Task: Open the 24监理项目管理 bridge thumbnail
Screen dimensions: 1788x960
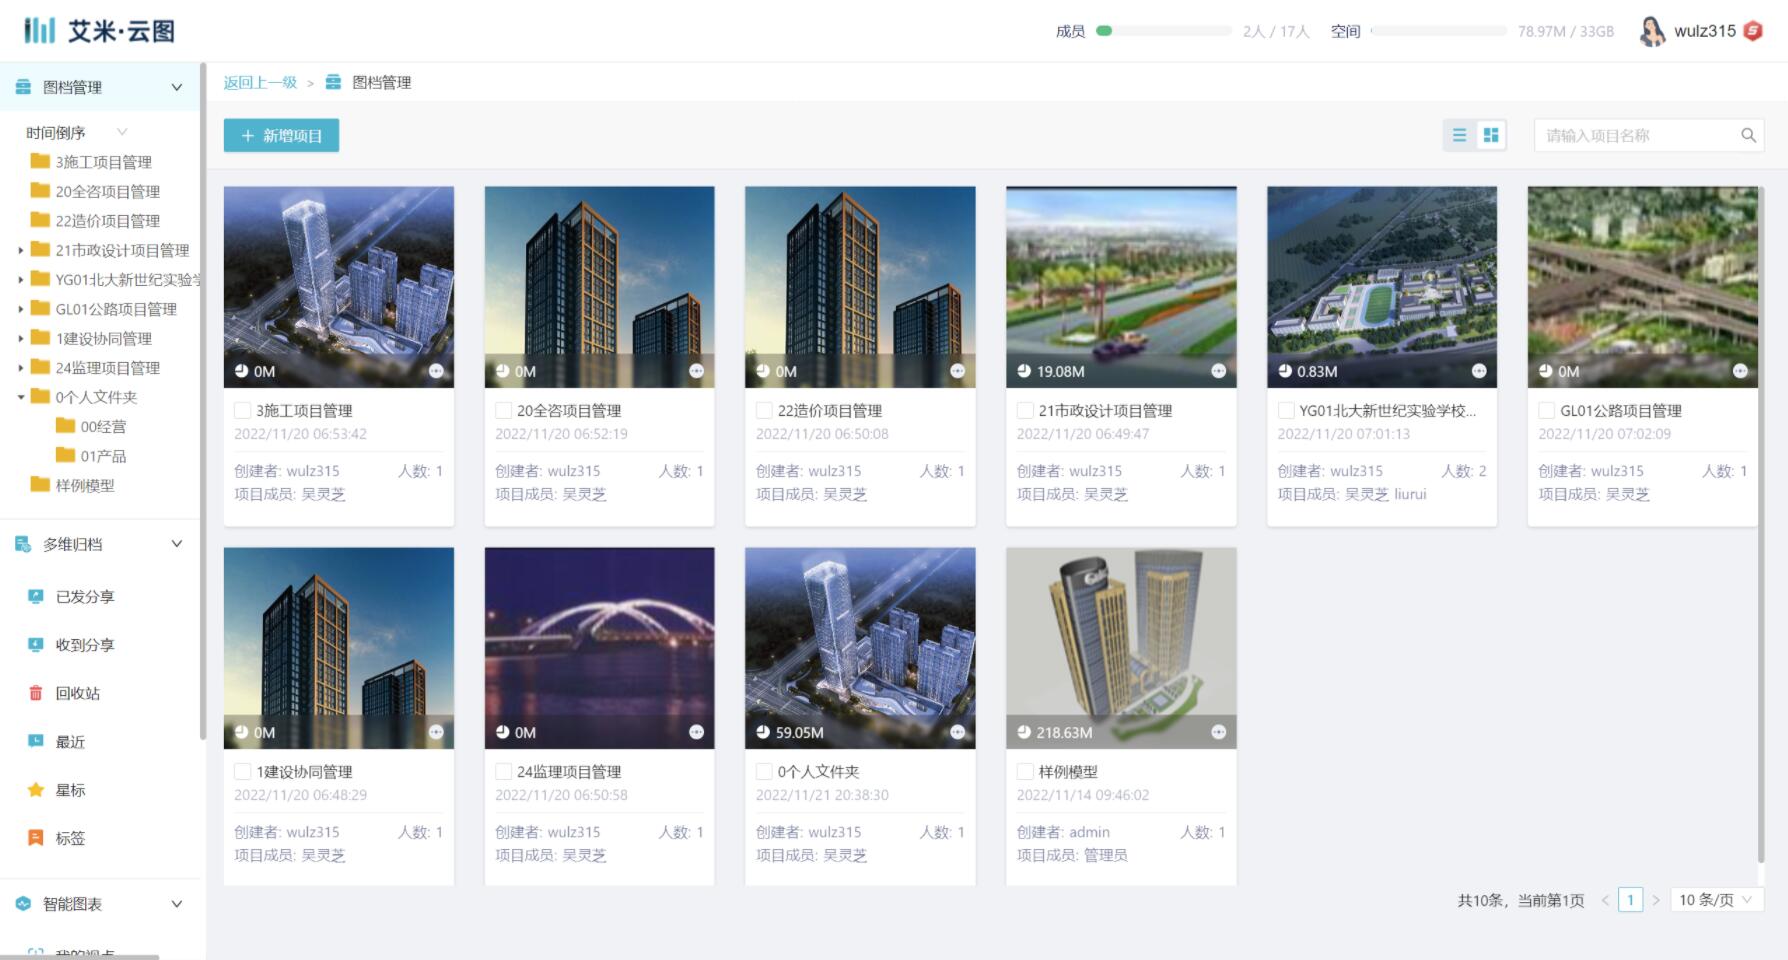Action: tap(599, 647)
